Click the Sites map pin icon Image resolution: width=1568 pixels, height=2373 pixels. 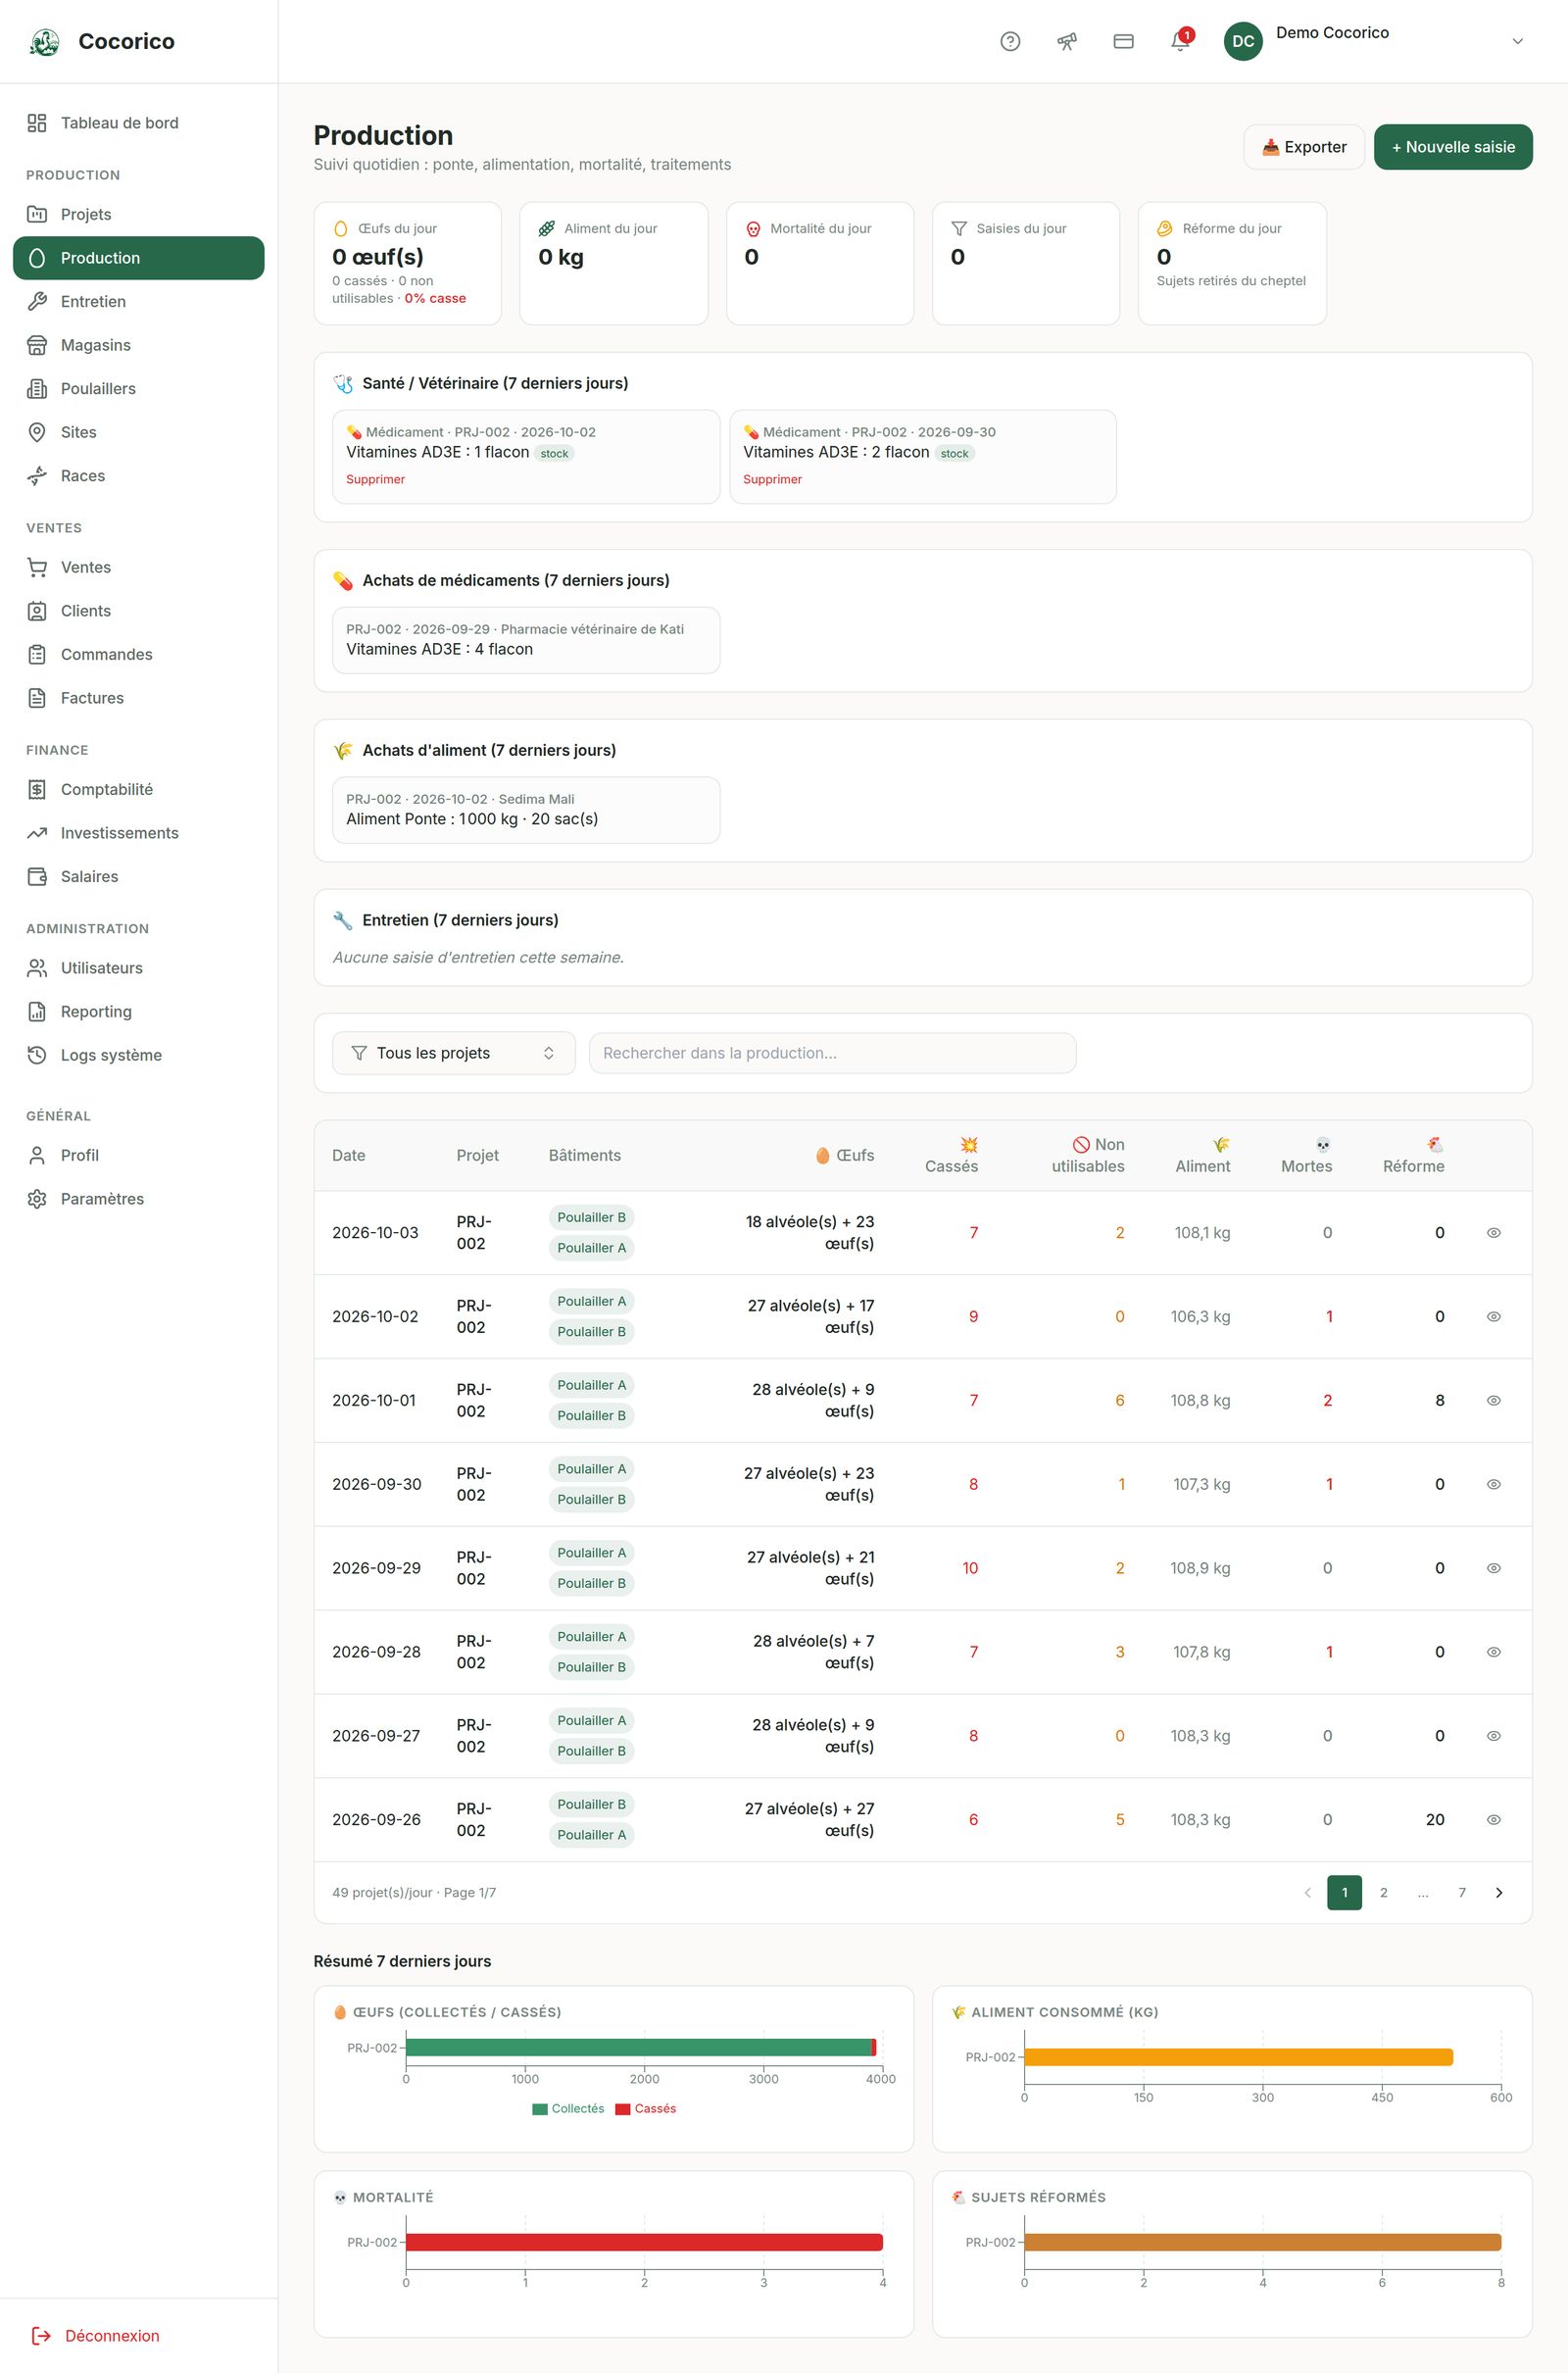tap(37, 432)
